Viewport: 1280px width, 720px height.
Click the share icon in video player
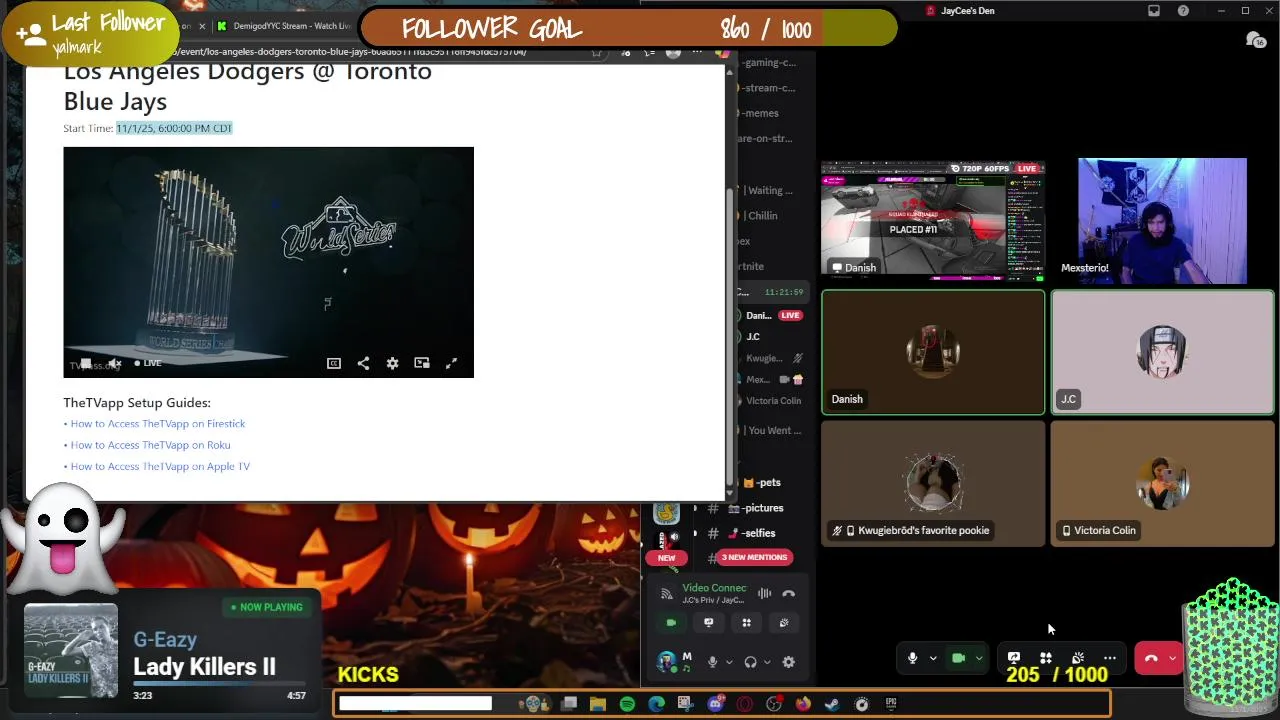(363, 363)
